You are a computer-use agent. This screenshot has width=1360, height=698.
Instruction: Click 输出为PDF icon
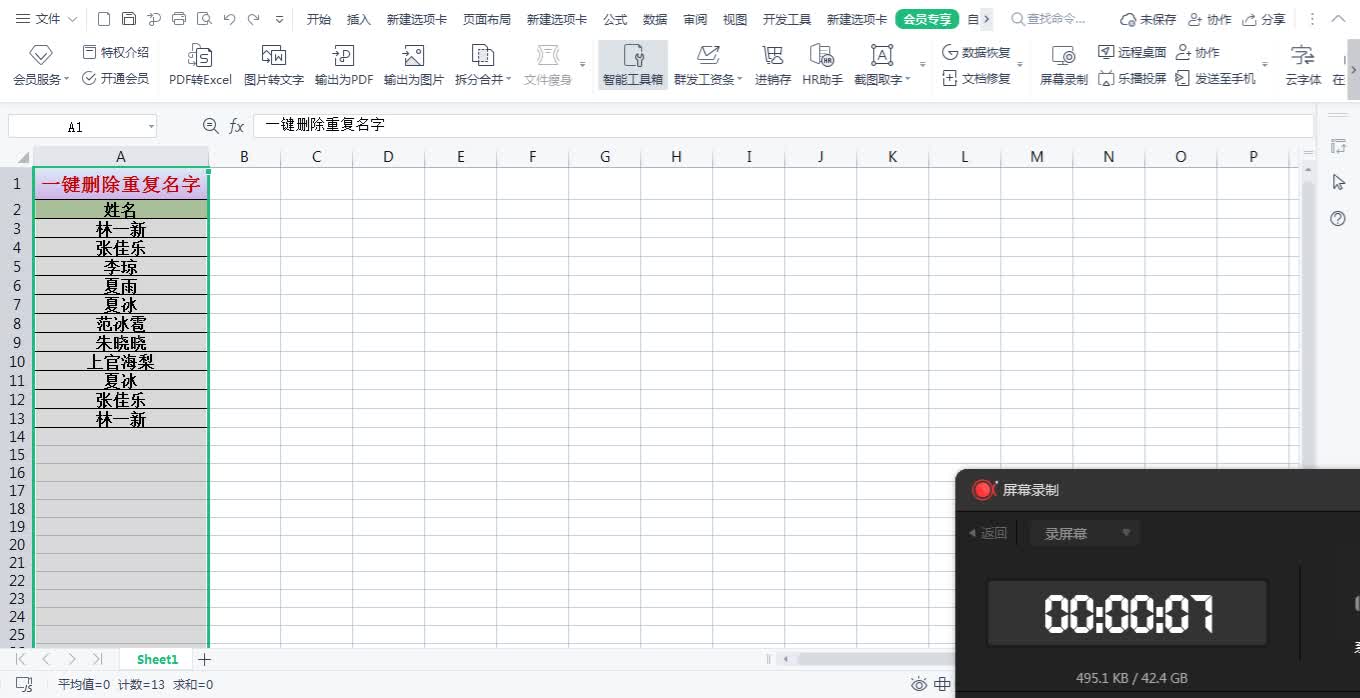(344, 65)
